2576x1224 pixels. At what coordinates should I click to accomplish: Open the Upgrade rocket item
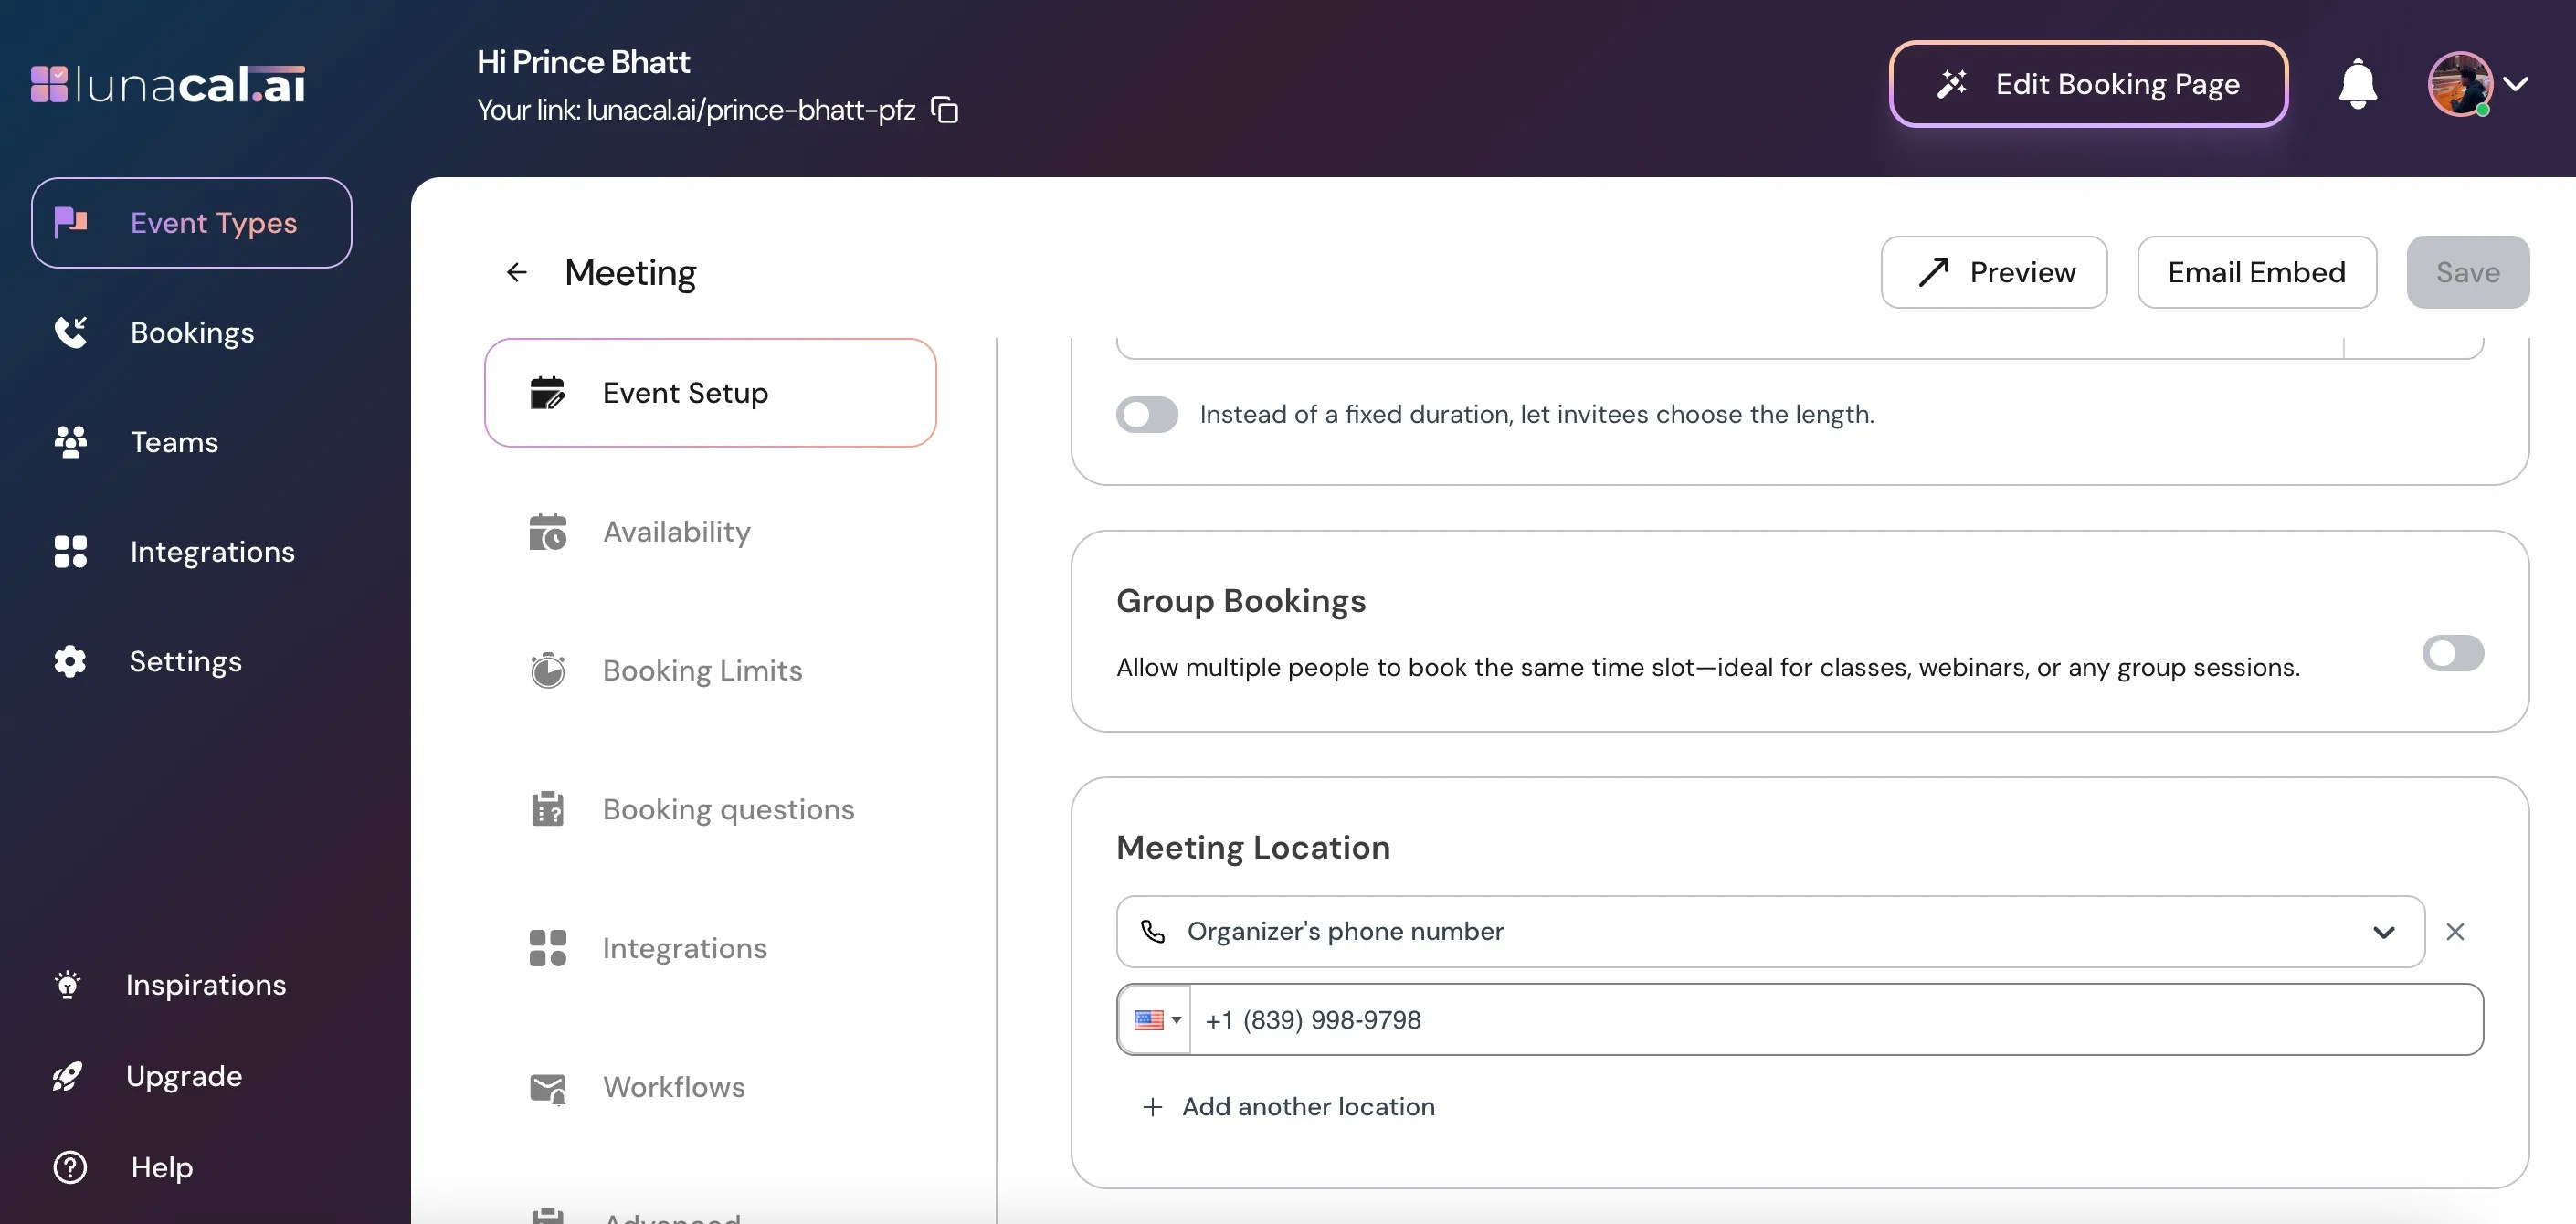[183, 1076]
